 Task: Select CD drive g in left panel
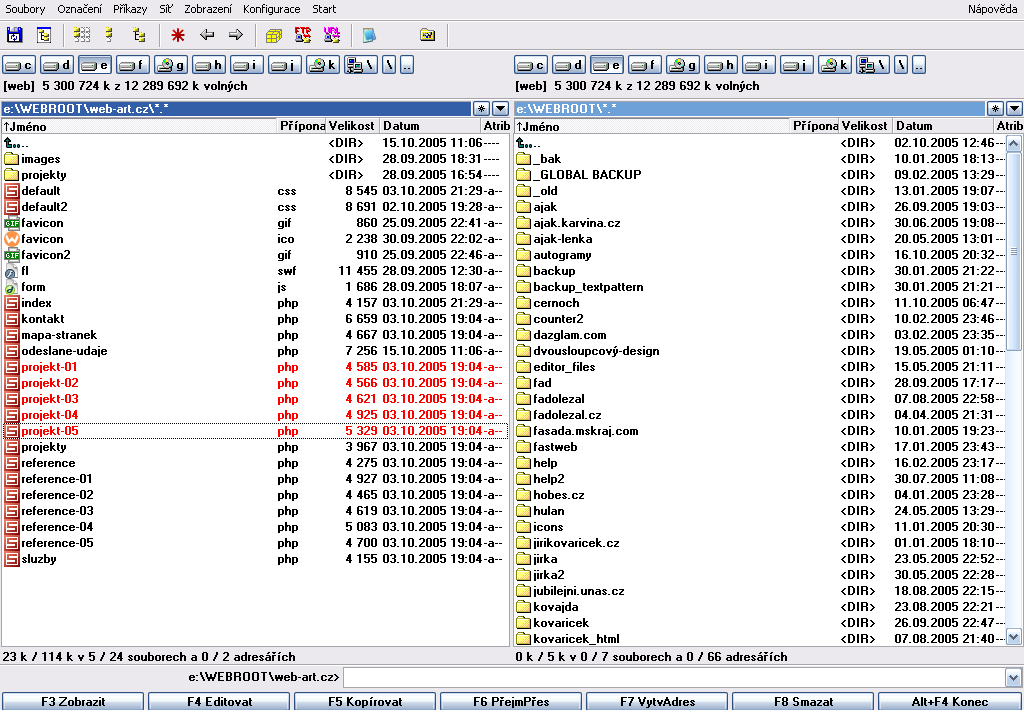[x=172, y=66]
